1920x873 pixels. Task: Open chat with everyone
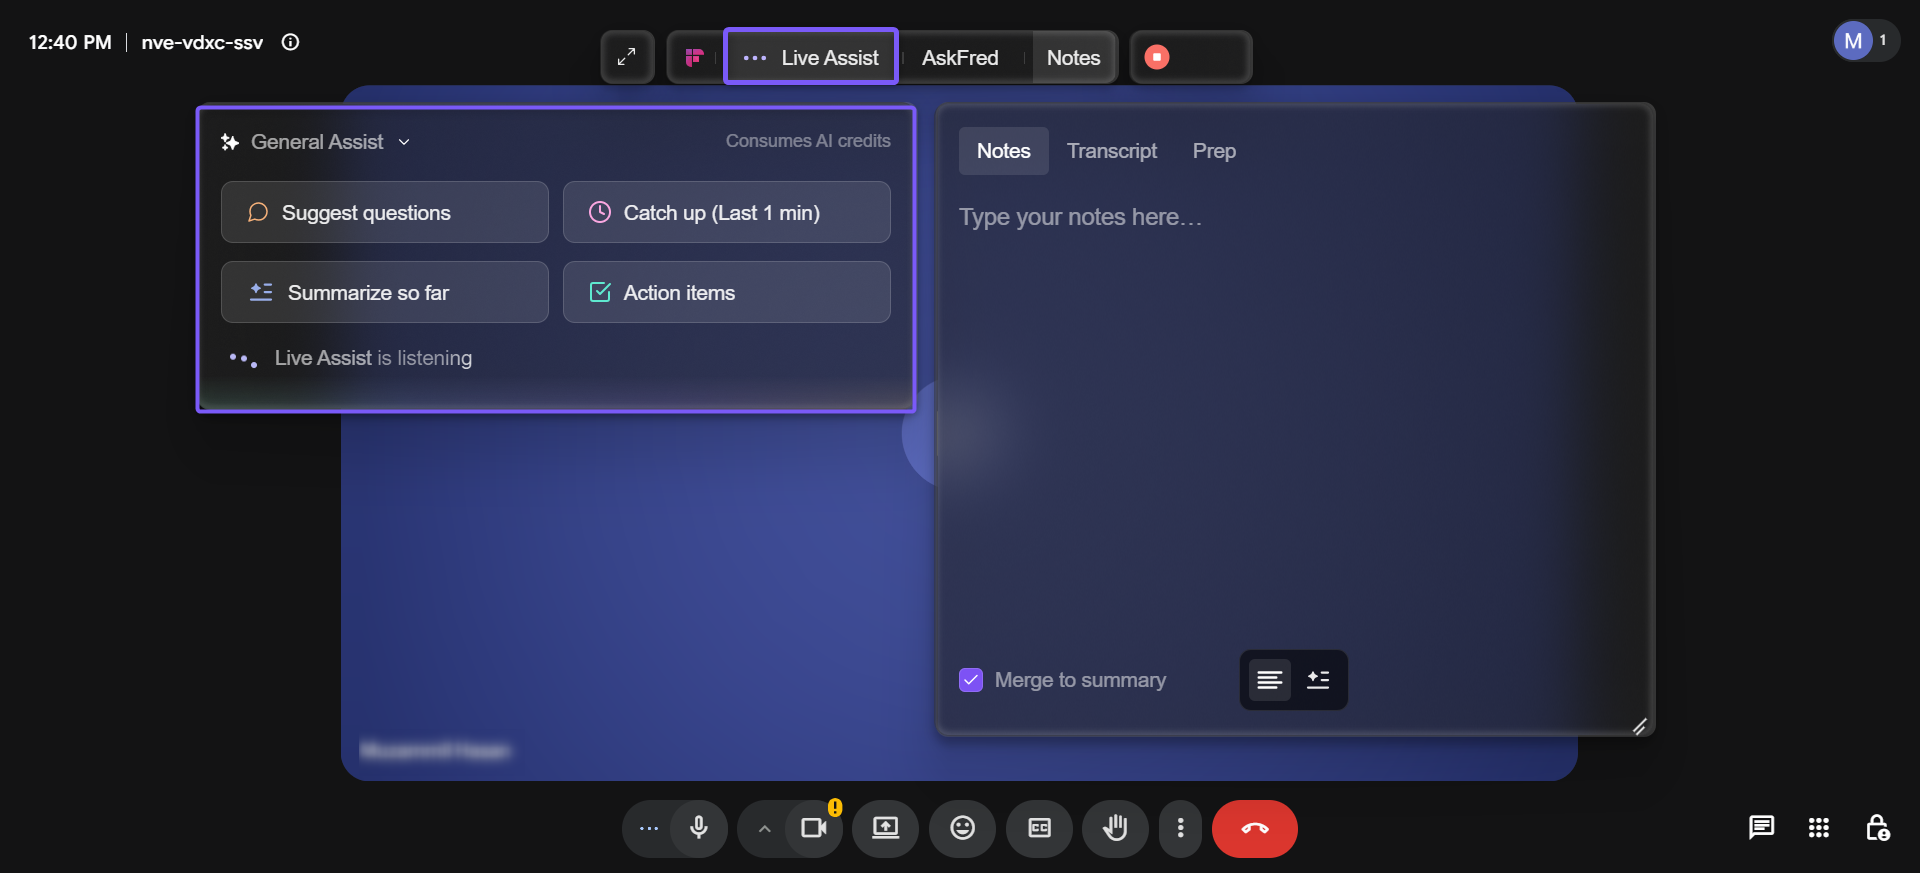point(1761,827)
